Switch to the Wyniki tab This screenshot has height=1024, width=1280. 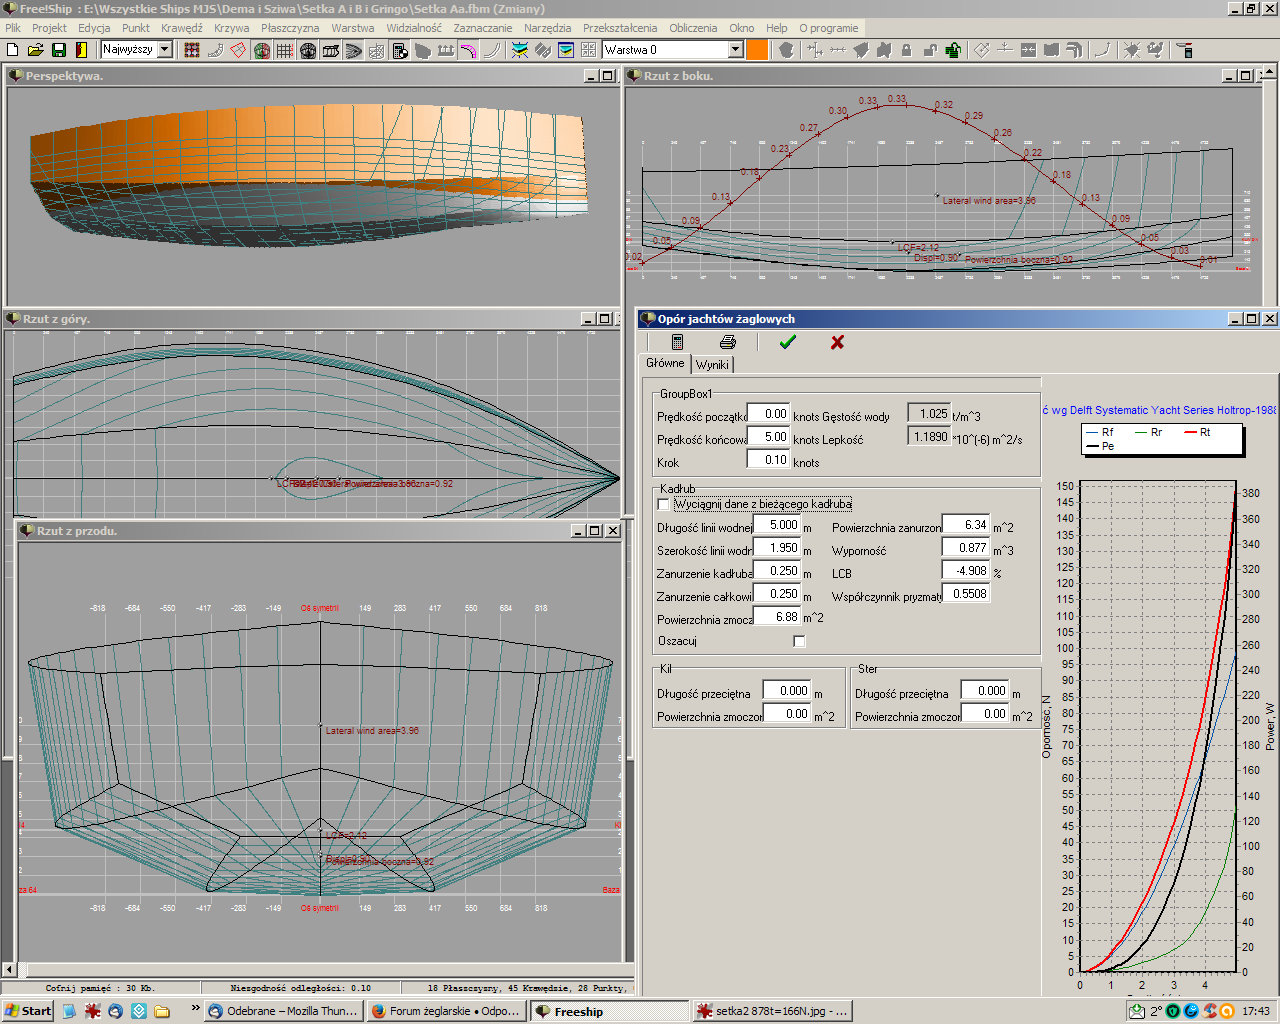coord(712,365)
